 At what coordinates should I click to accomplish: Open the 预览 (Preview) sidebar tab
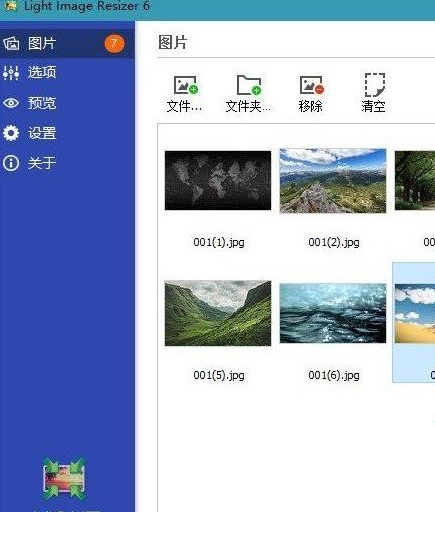click(67, 103)
